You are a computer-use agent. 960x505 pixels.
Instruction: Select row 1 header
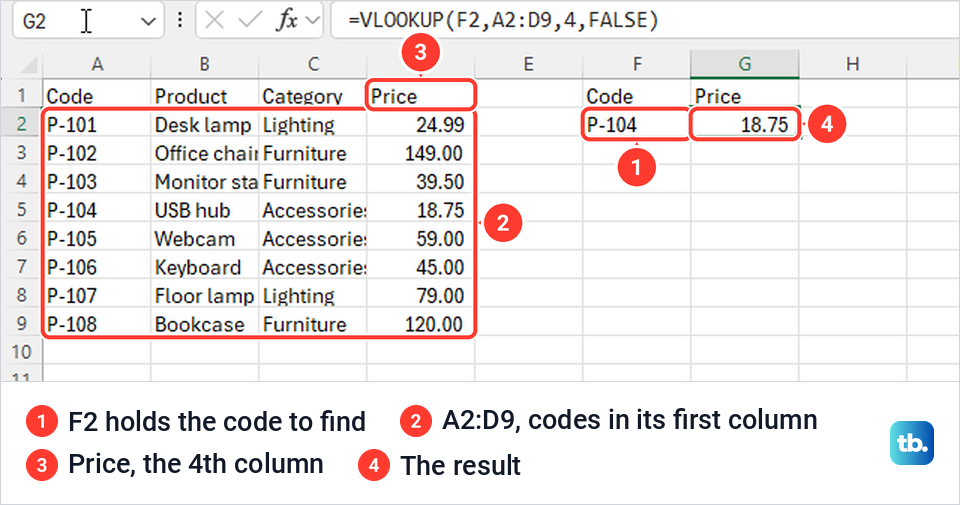[x=21, y=95]
